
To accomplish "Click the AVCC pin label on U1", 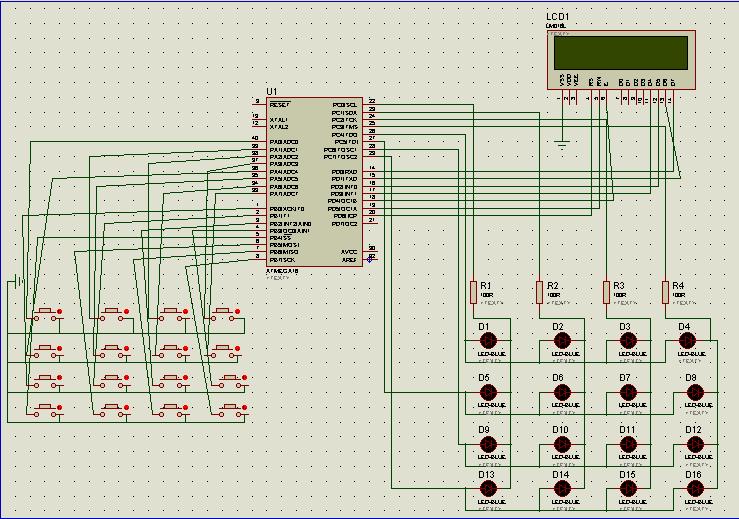I will tap(349, 252).
